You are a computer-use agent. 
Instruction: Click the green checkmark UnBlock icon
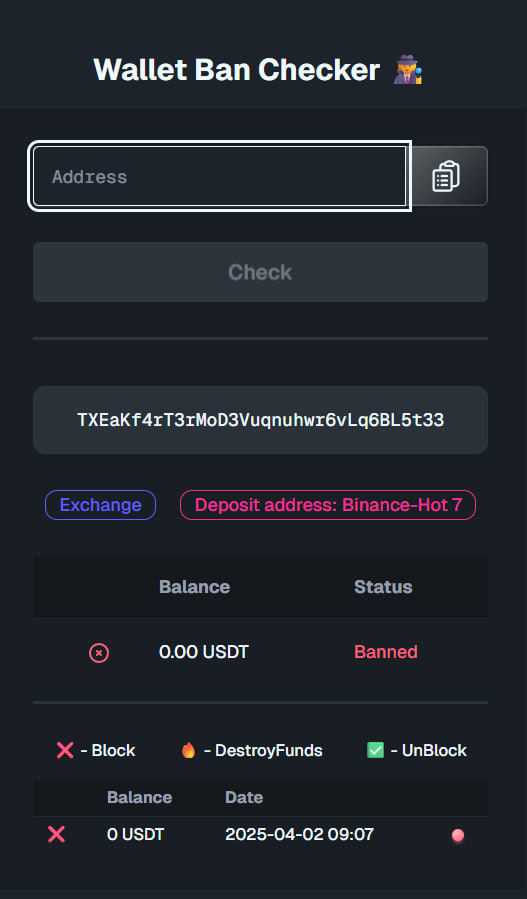point(376,750)
